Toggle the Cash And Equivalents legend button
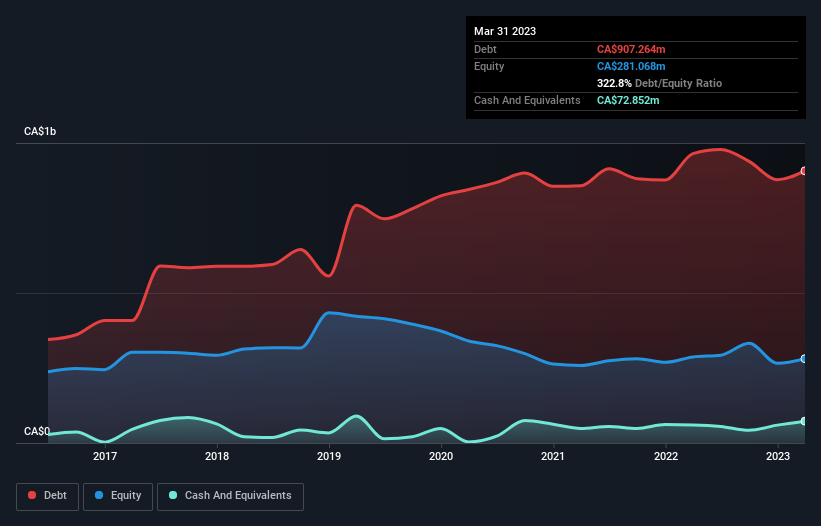Screen dimensions: 821x526 pos(230,496)
